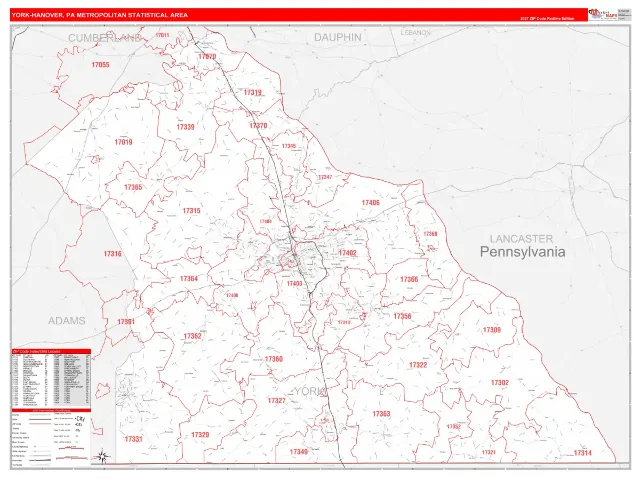
Task: Select ZIP code 17331 label
Action: (x=133, y=439)
